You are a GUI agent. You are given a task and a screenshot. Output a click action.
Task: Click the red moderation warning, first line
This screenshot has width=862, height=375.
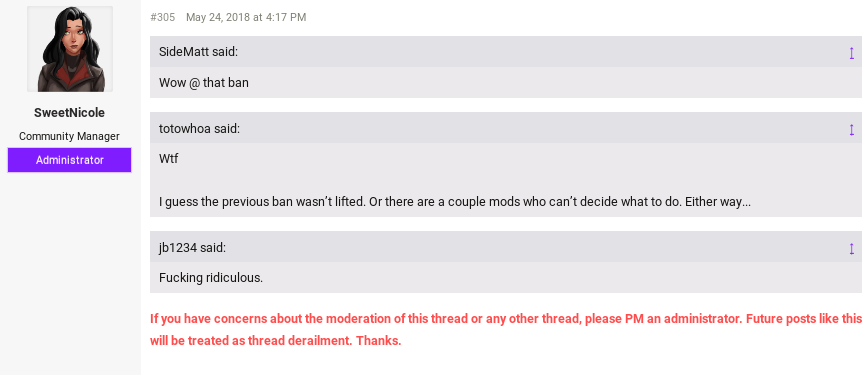coord(506,319)
